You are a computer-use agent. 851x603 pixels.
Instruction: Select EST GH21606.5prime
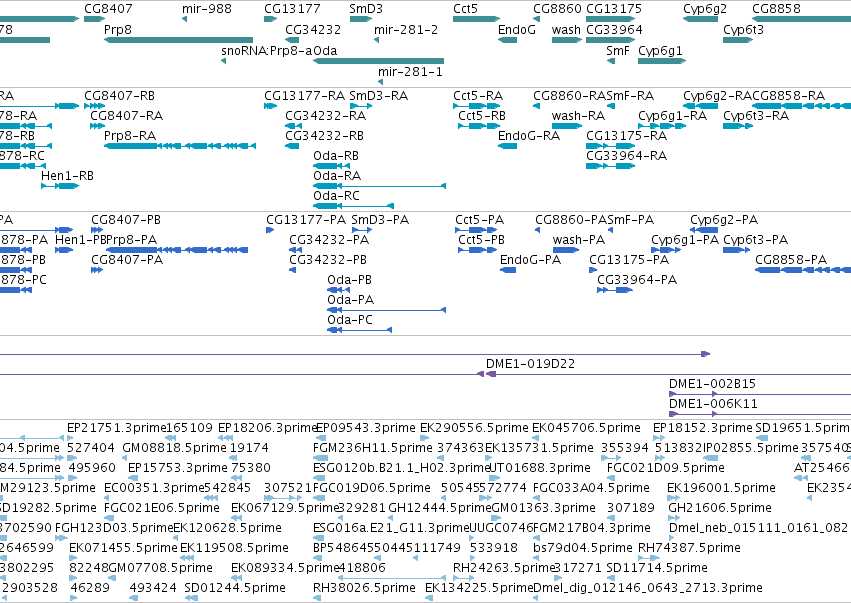click(720, 508)
